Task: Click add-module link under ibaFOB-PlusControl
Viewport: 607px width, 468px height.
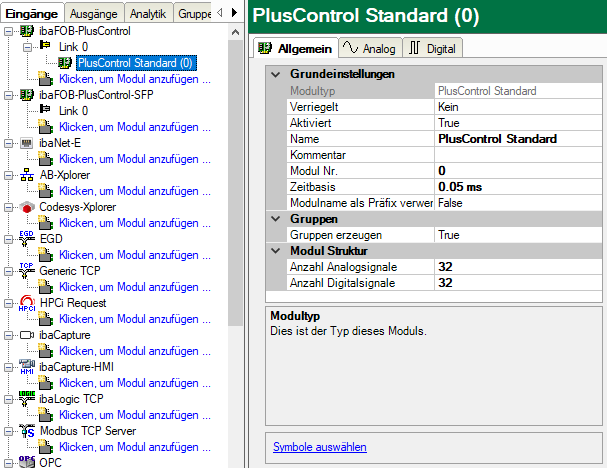Action: (x=135, y=79)
